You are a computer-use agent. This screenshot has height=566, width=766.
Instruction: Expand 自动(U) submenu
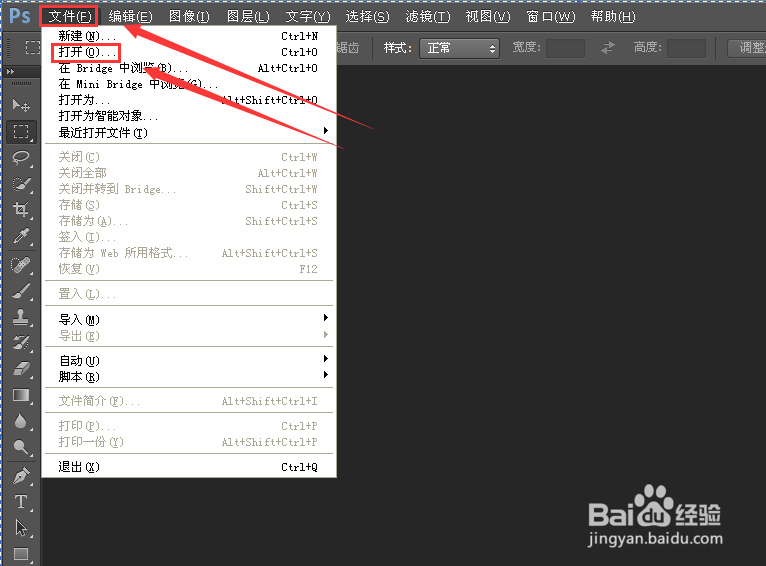coord(189,360)
